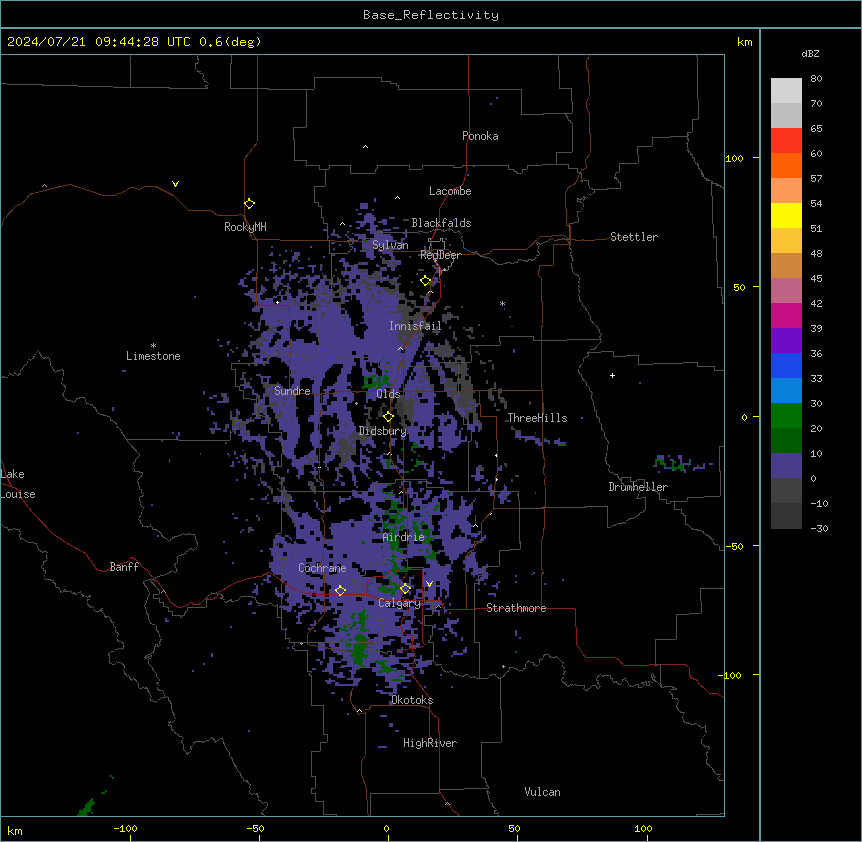This screenshot has height=842, width=862.
Task: Click the Base_Reflectivity title text
Action: click(430, 15)
